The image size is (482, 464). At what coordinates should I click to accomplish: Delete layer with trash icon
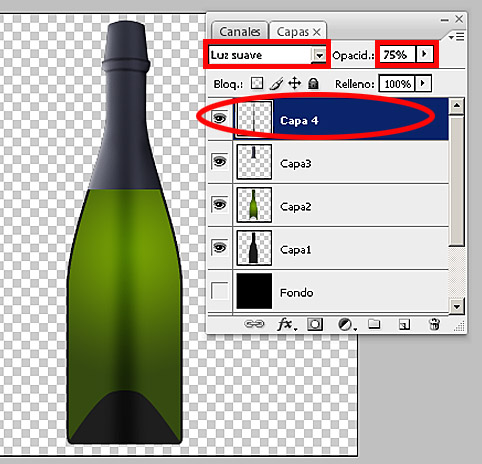pyautogui.click(x=434, y=324)
